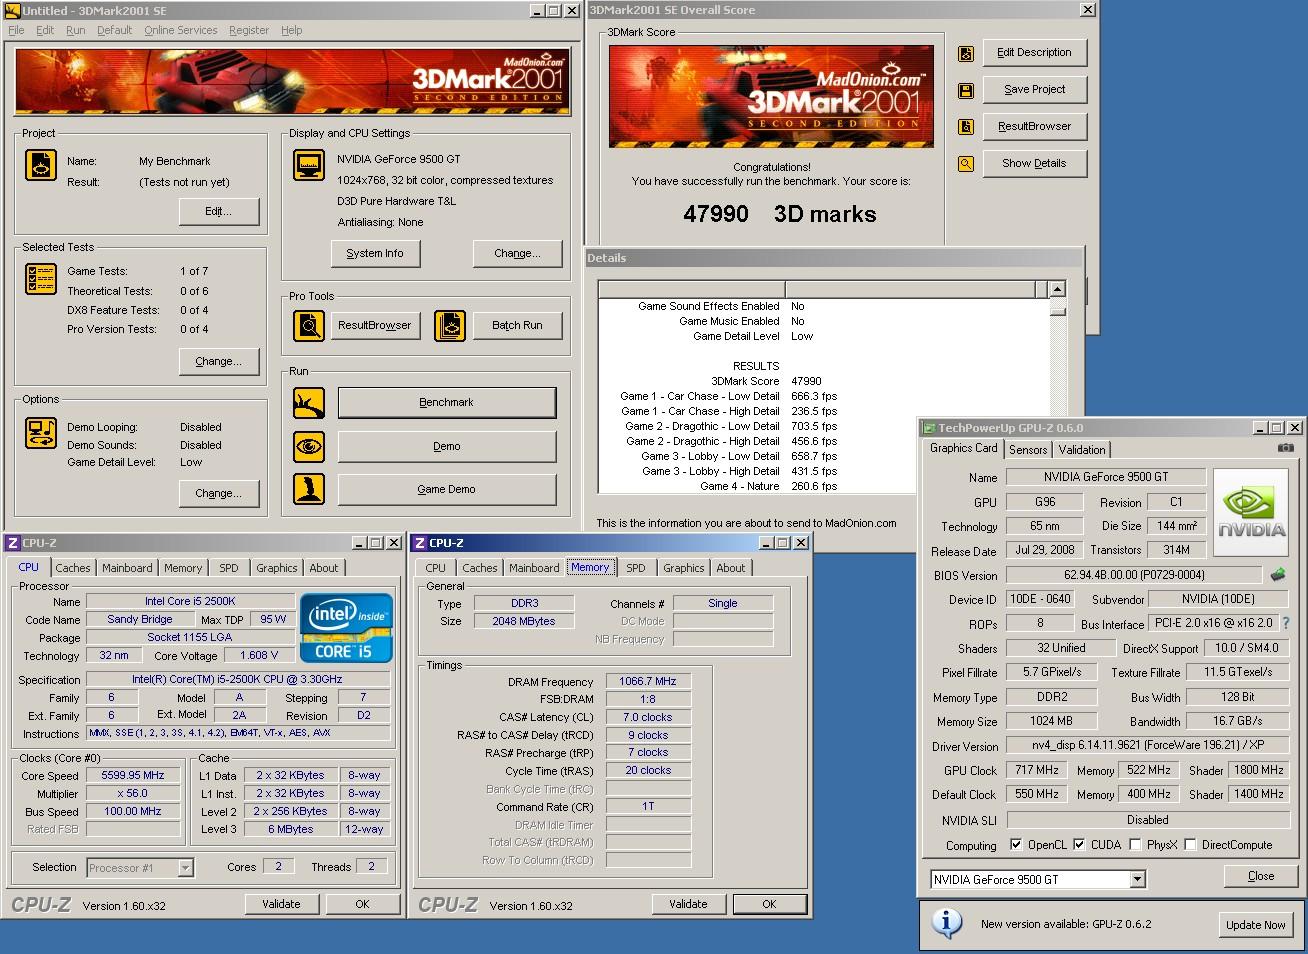Image resolution: width=1308 pixels, height=954 pixels.
Task: Click the Update Now button in GPU-Z
Action: 1256,925
